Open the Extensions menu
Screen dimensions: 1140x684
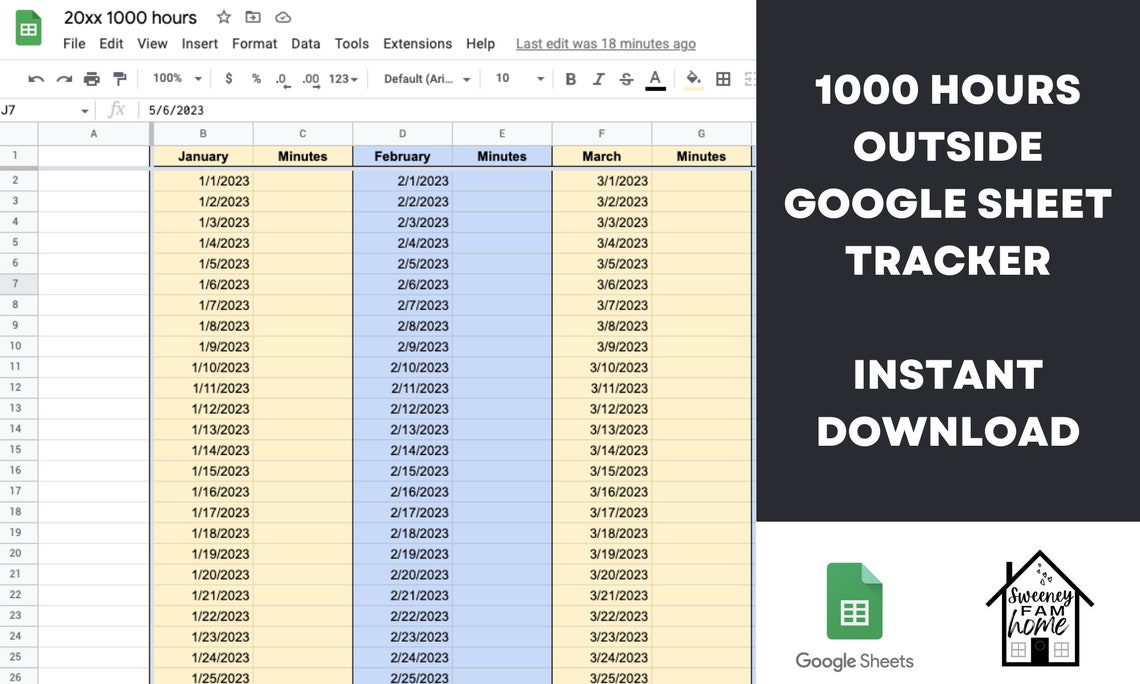click(x=417, y=44)
